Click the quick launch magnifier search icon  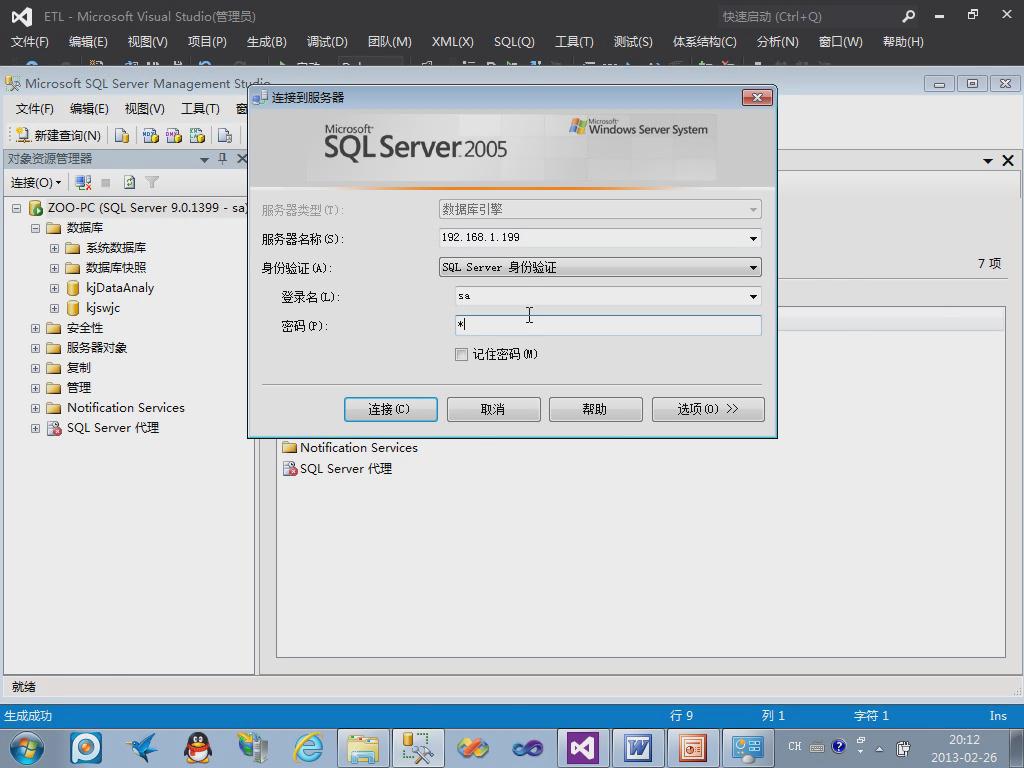coord(908,16)
